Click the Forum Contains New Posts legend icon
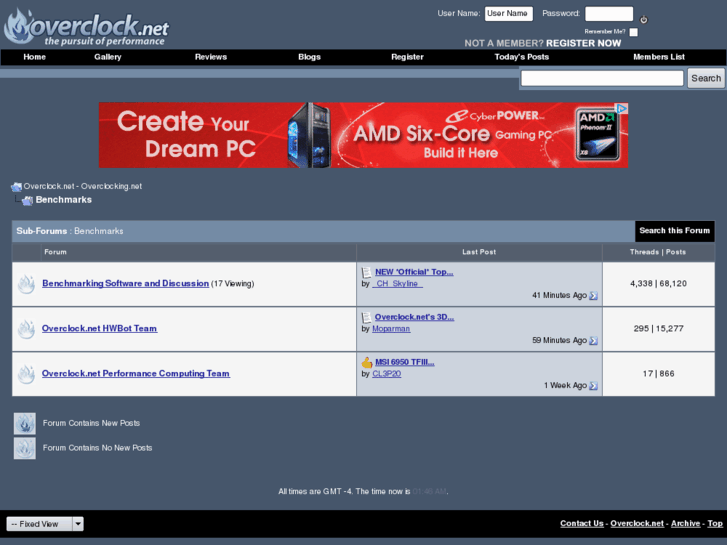 coord(25,423)
